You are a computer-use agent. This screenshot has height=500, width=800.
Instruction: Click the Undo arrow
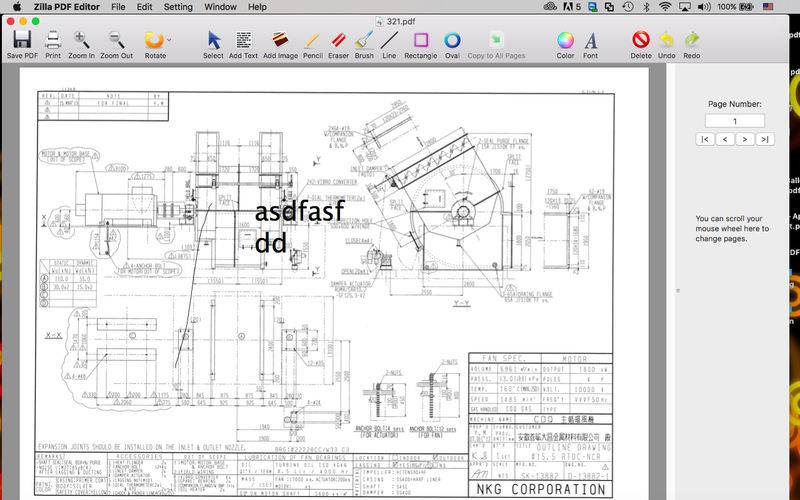(666, 40)
